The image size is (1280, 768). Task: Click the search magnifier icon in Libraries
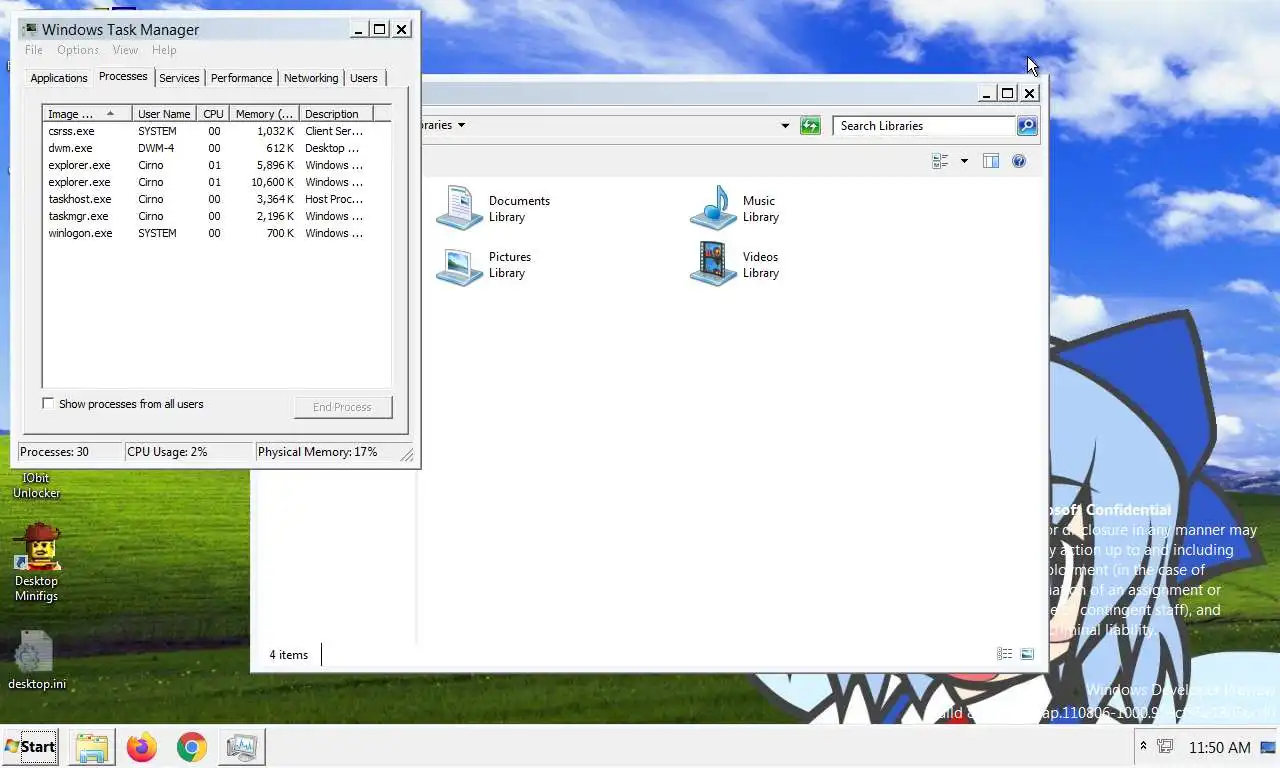pos(1027,125)
